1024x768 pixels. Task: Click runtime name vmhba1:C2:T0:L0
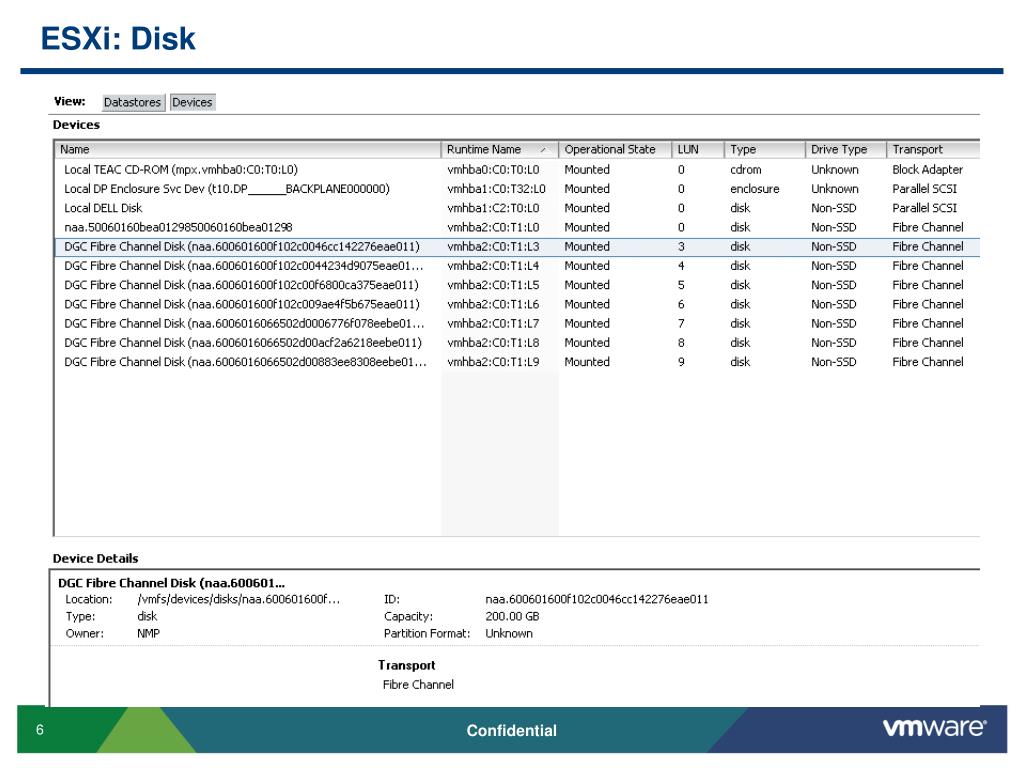point(493,208)
